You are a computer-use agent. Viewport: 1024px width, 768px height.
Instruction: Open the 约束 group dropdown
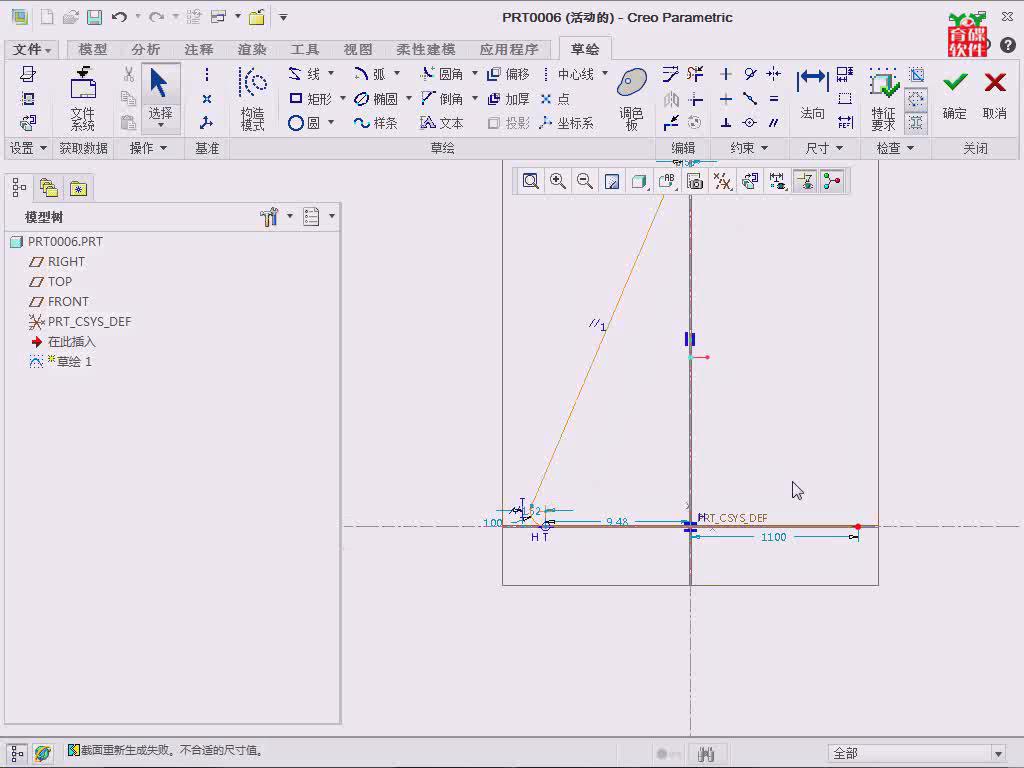(749, 148)
